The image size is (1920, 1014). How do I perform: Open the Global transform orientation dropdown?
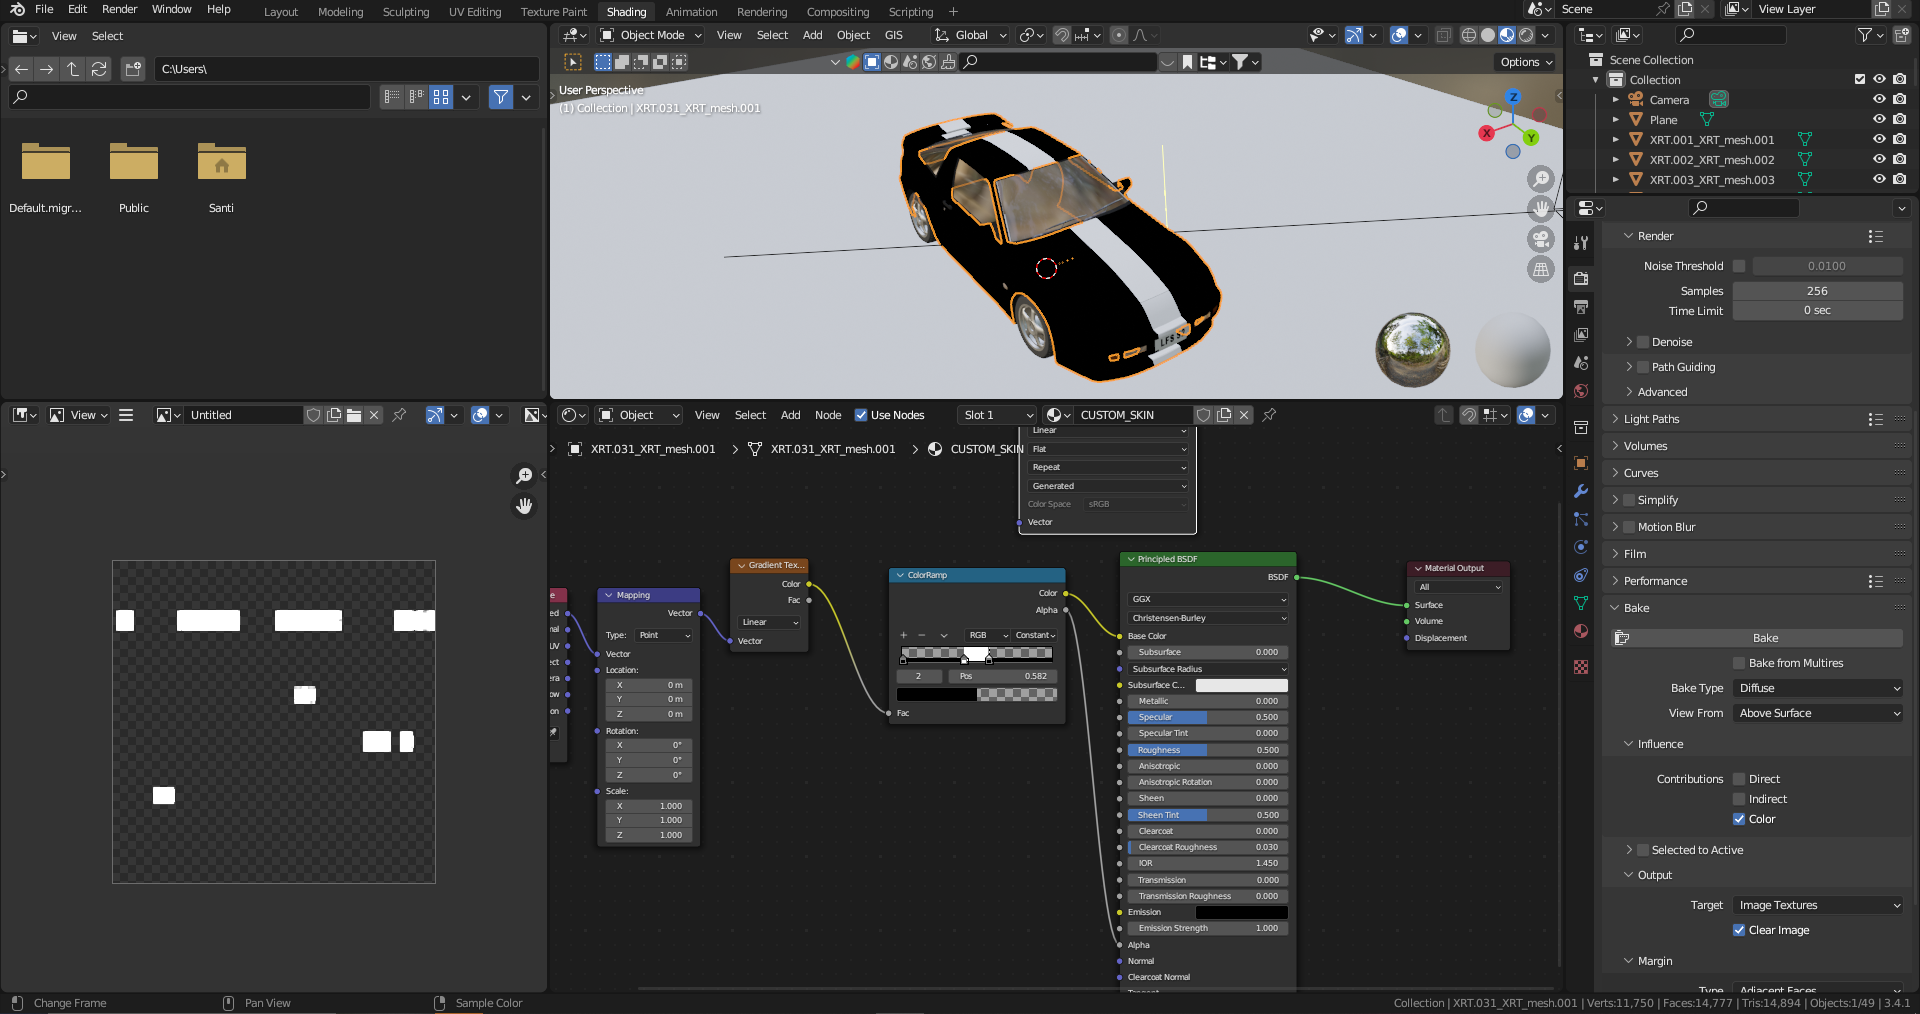click(x=970, y=35)
